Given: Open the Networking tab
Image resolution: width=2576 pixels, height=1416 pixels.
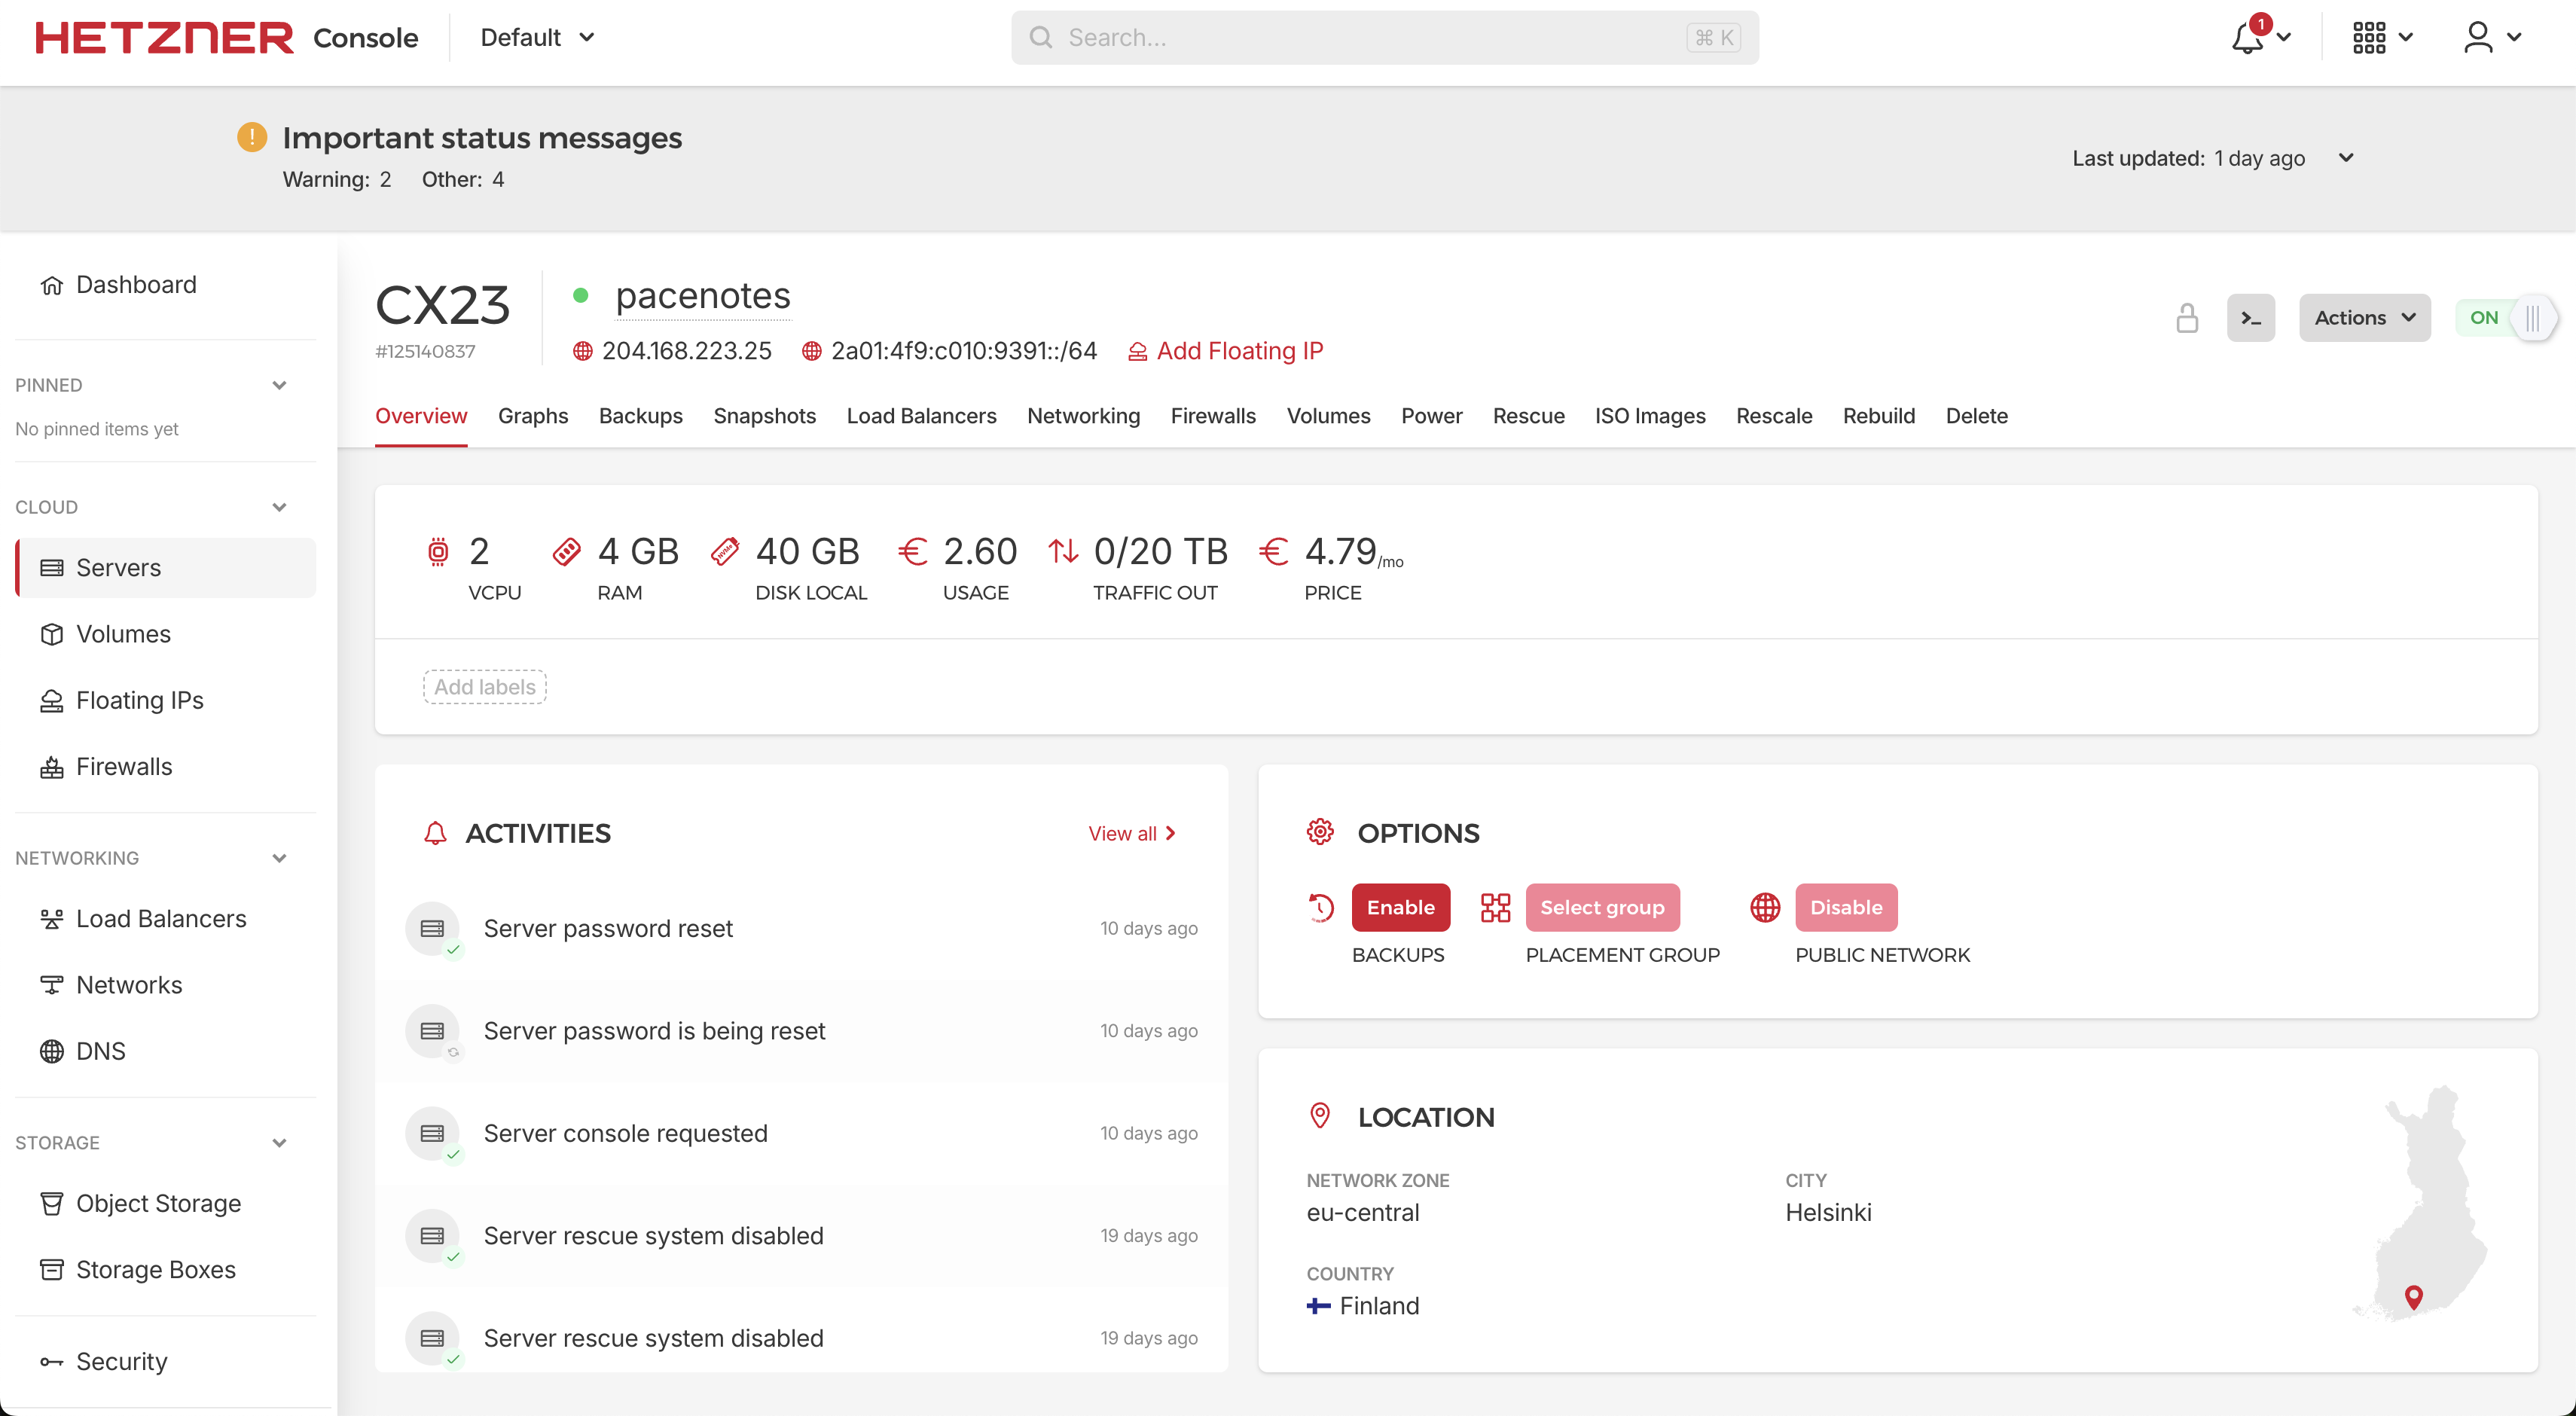Looking at the screenshot, I should [1083, 416].
